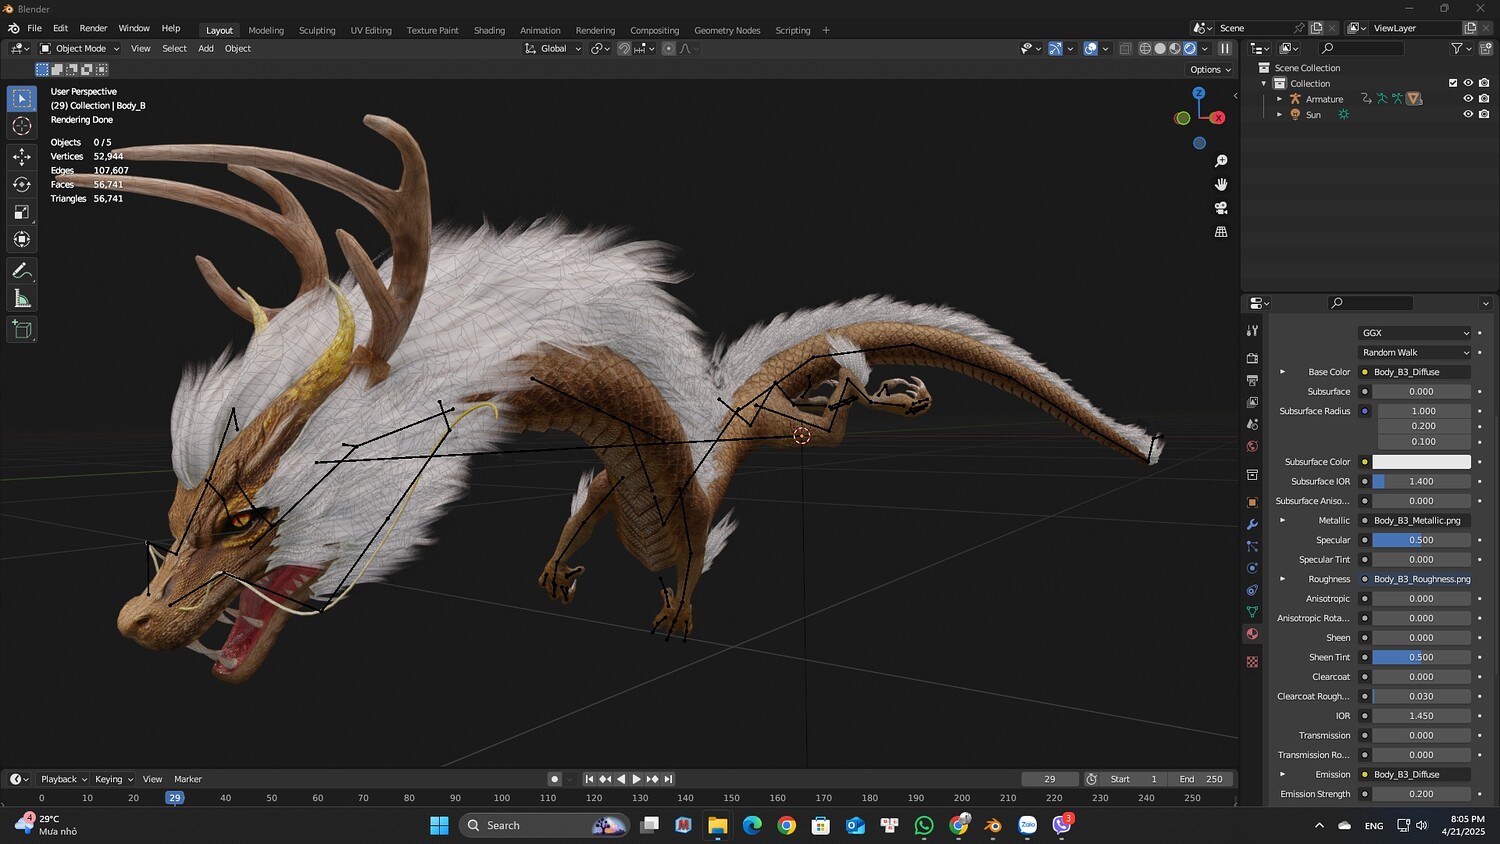1500x844 pixels.
Task: Select the Measure tool
Action: click(x=22, y=299)
